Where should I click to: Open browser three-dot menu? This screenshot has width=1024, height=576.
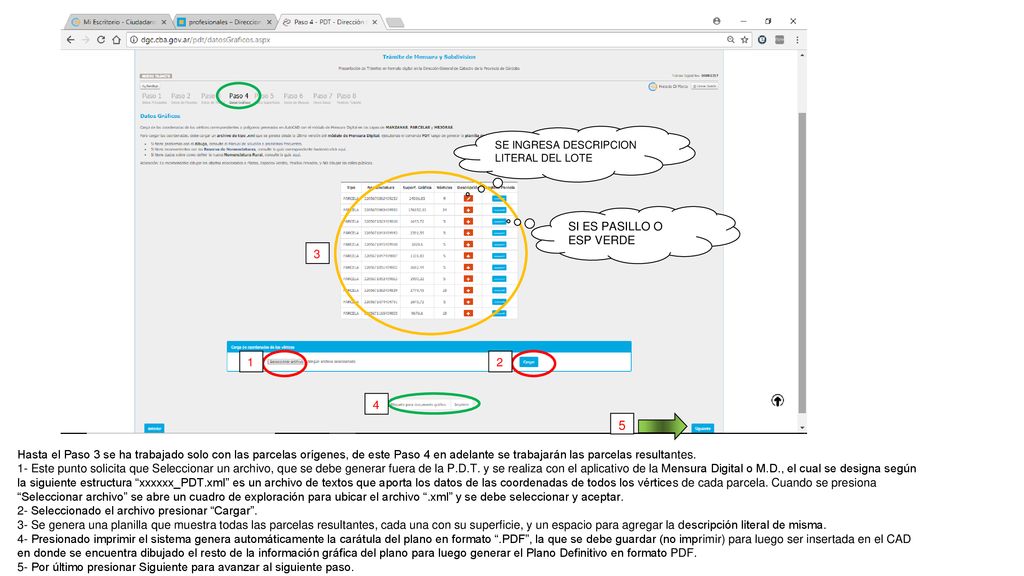point(797,40)
